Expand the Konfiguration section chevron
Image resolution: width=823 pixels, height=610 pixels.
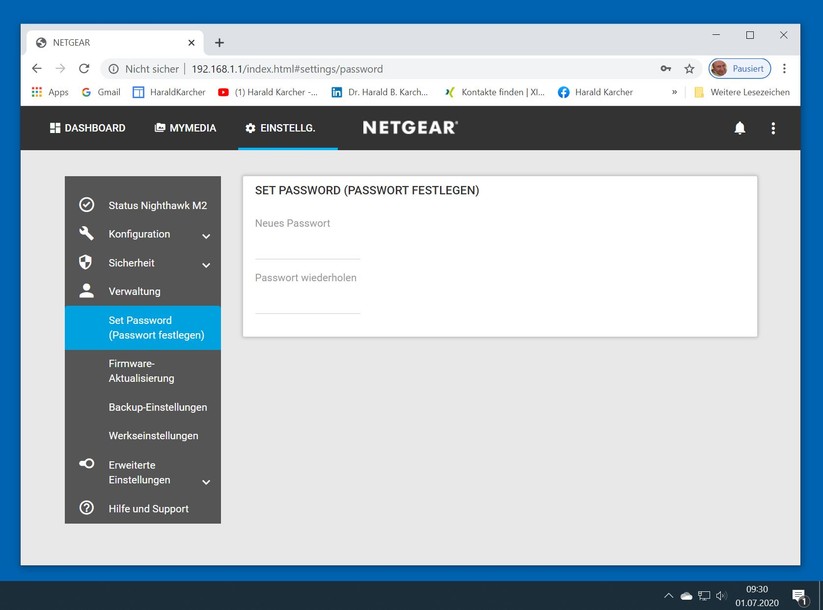point(206,237)
